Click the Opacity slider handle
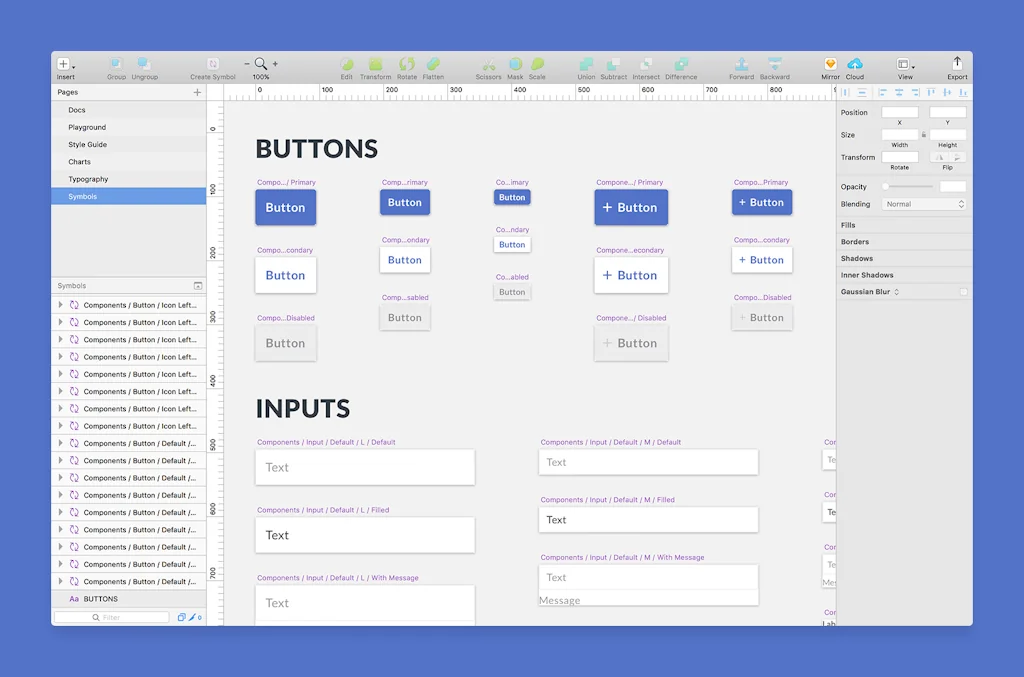1024x677 pixels. (886, 186)
